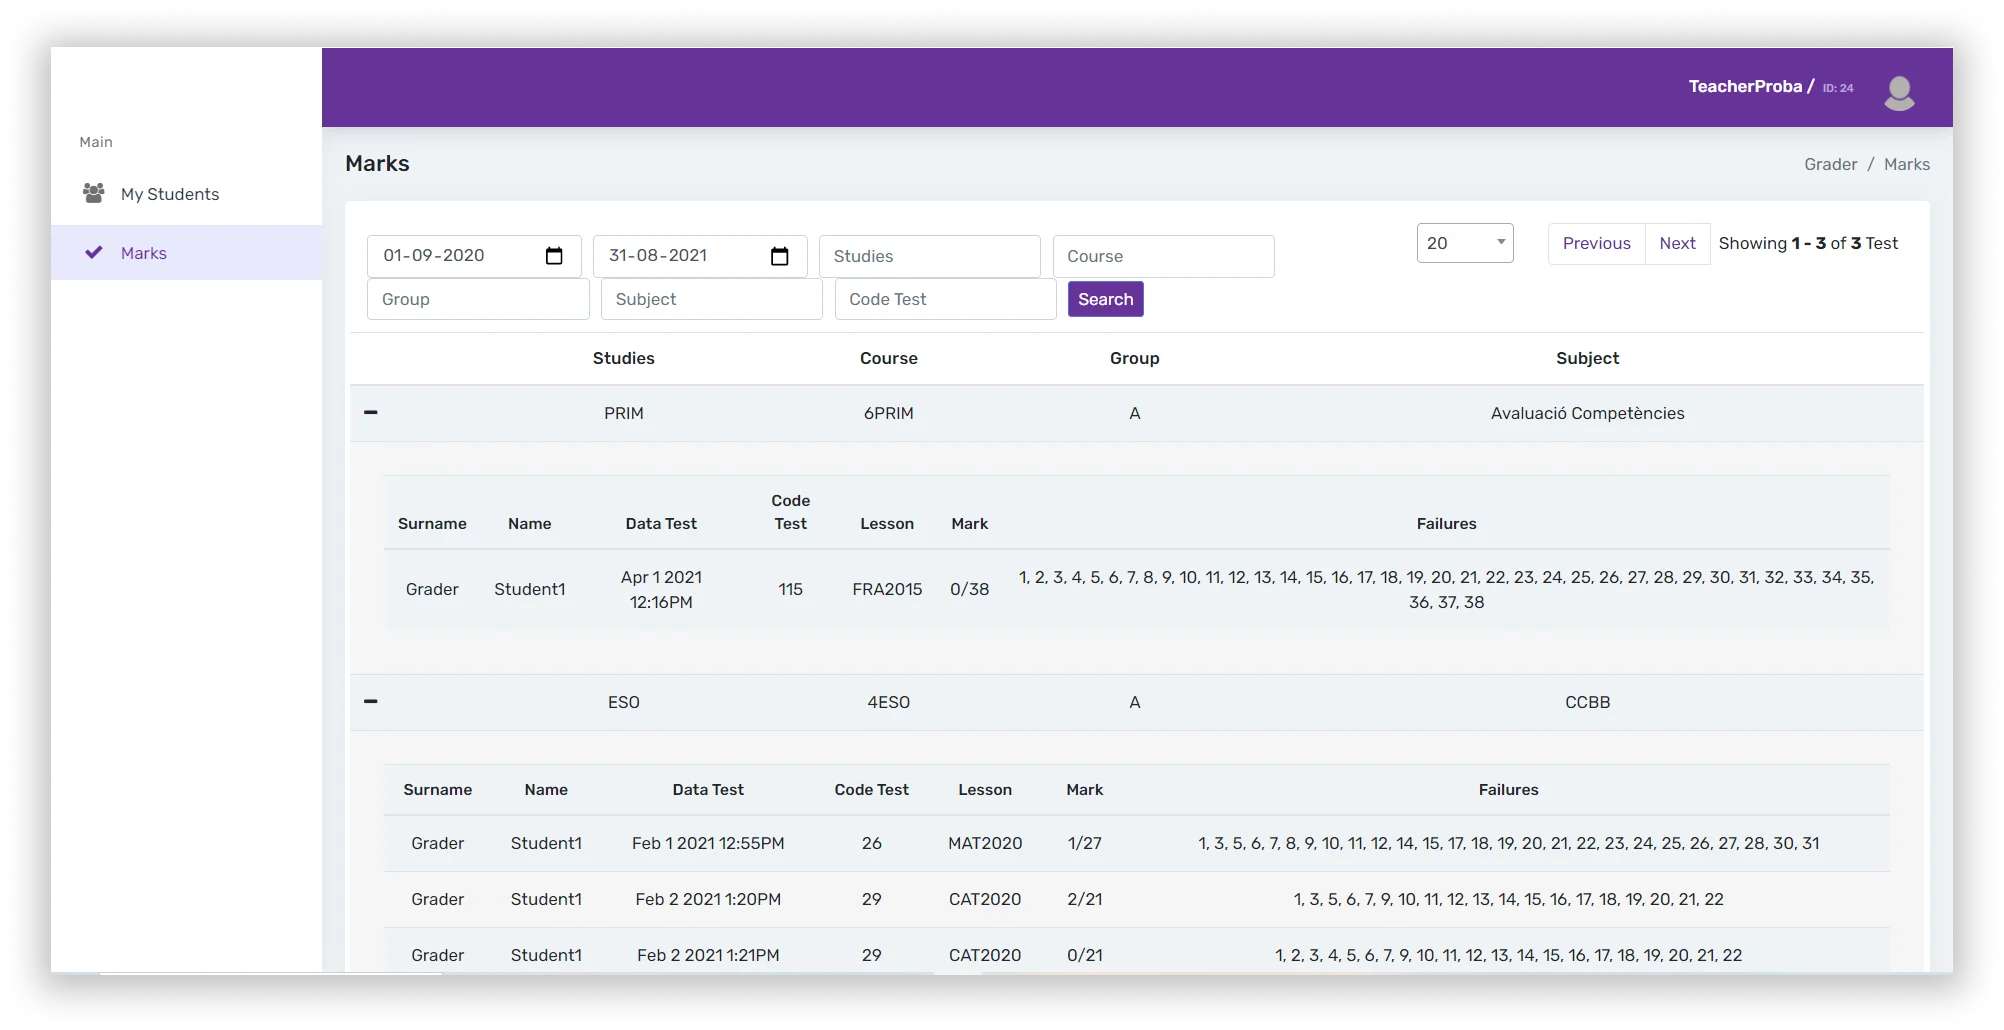Go to Next page of results
The height and width of the screenshot is (1030, 2004).
1677,243
